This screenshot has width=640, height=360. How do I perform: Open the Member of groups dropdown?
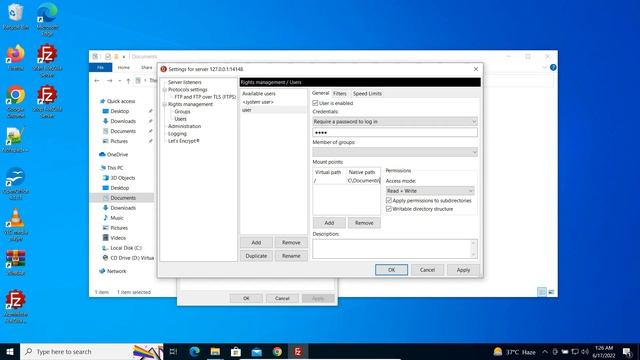tap(395, 152)
